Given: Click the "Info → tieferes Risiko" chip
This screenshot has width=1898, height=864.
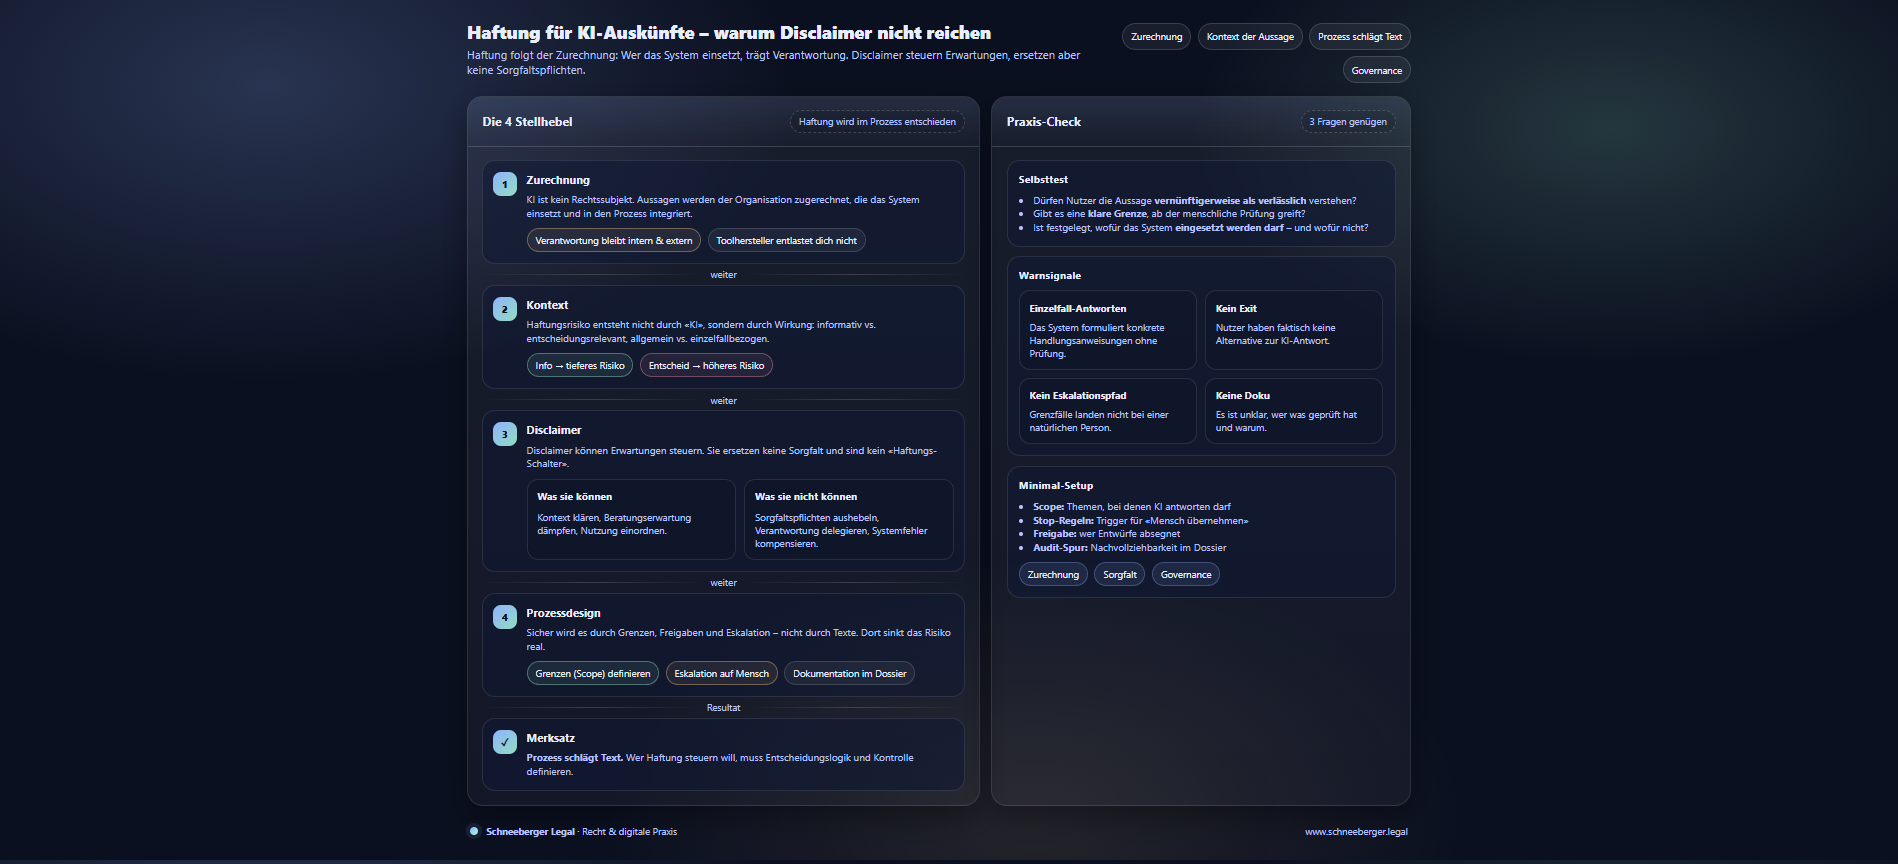Looking at the screenshot, I should click(x=580, y=366).
